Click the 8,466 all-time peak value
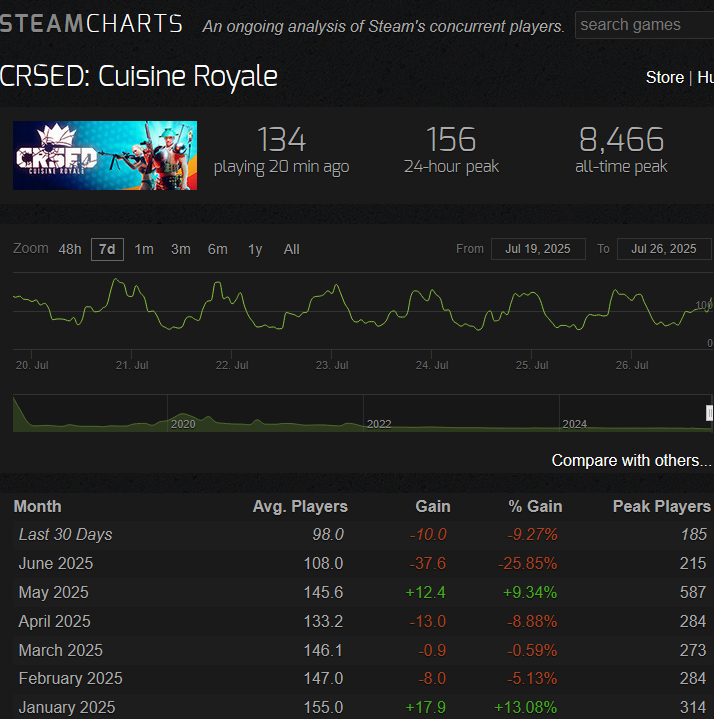The height and width of the screenshot is (719, 714). tap(621, 139)
